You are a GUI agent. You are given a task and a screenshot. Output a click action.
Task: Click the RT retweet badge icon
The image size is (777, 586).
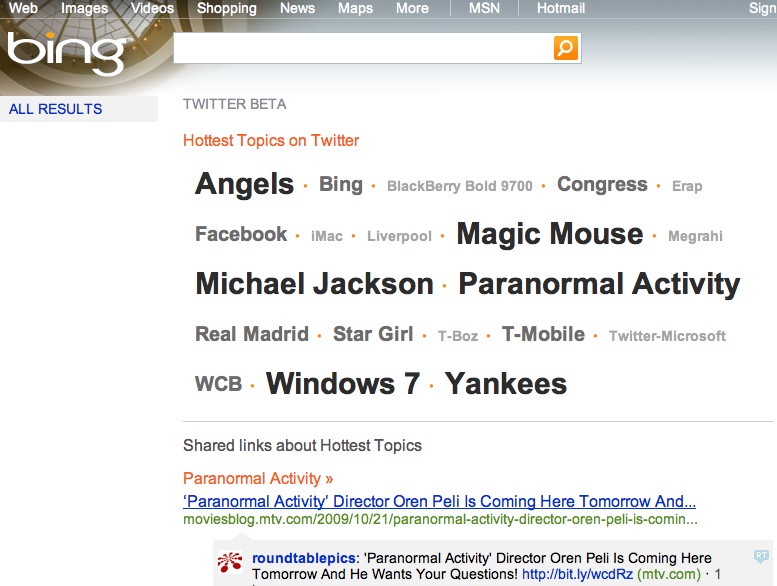tap(761, 556)
